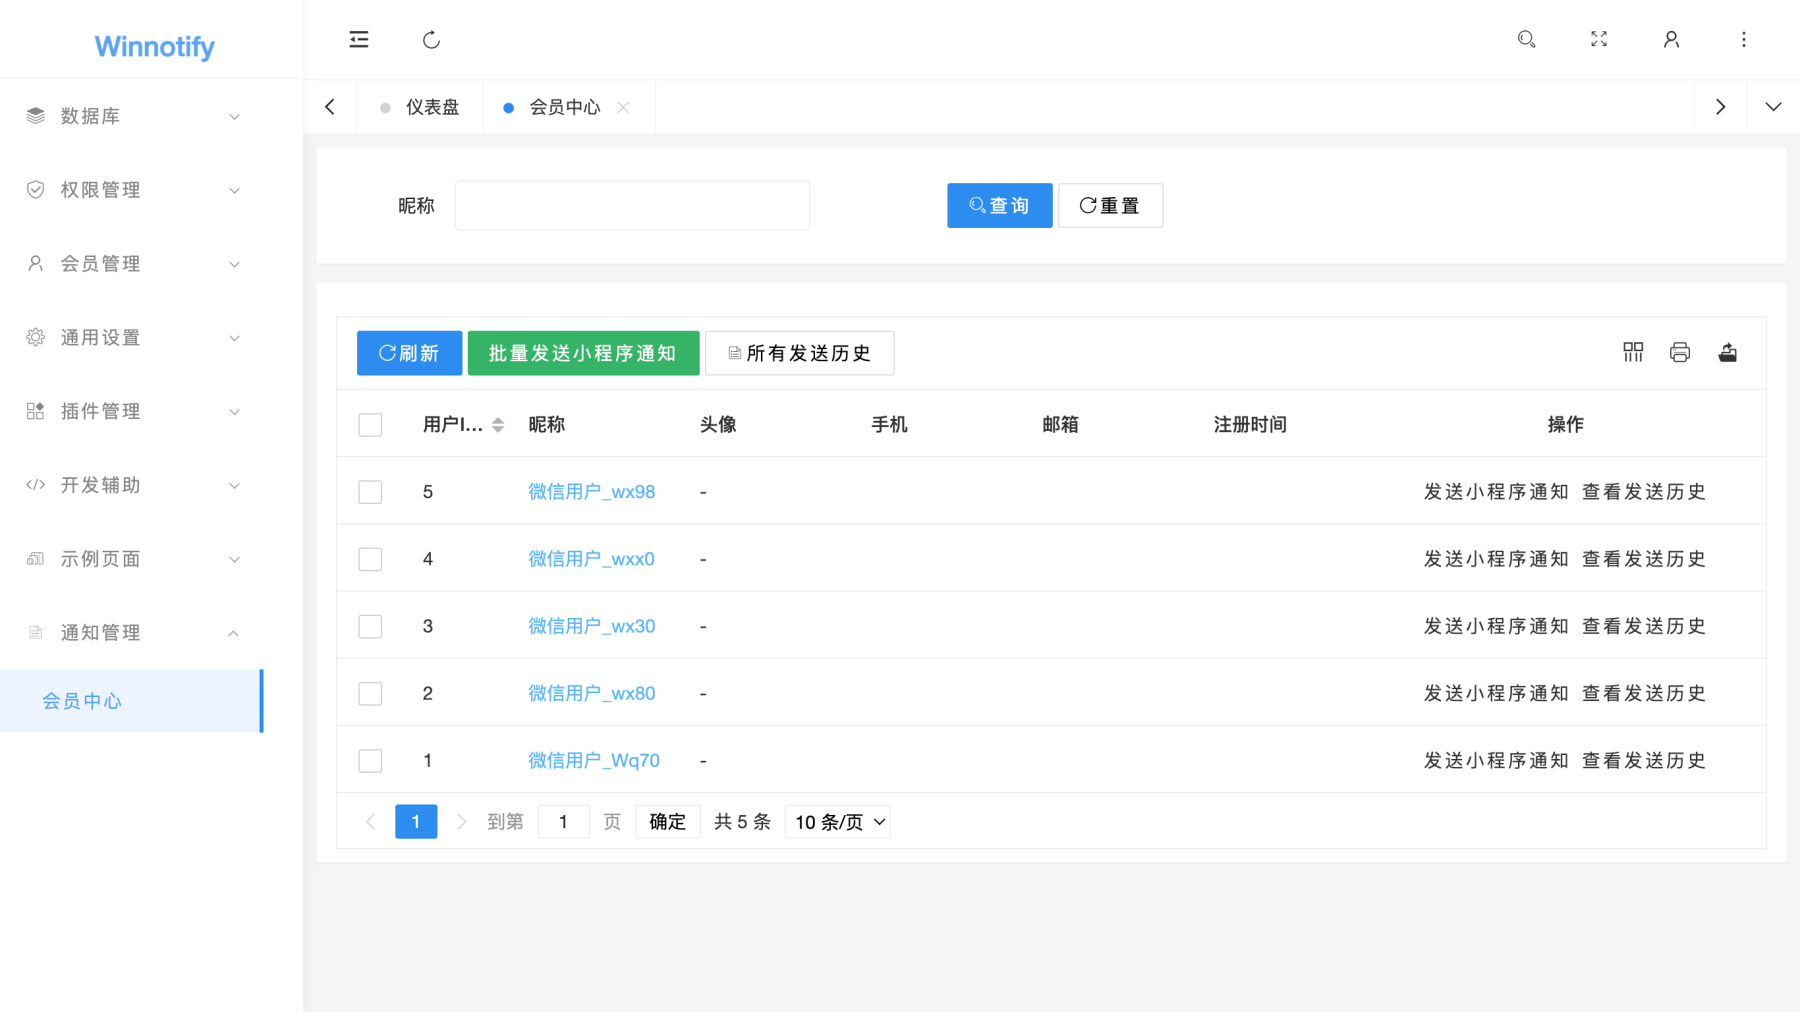1800x1012 pixels.
Task: Collapse the sidebar with the menu fold icon
Action: [359, 40]
